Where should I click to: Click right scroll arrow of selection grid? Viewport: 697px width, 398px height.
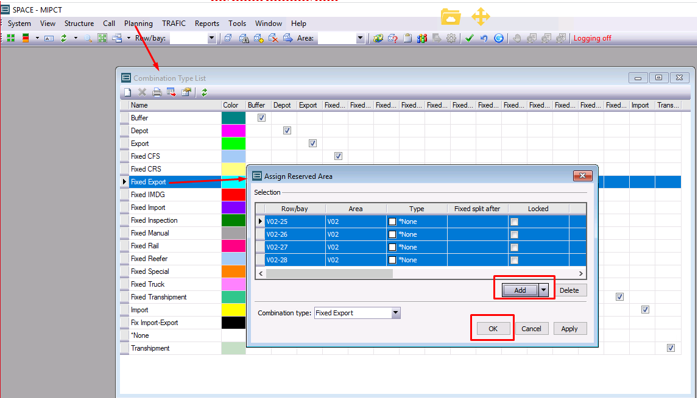581,273
